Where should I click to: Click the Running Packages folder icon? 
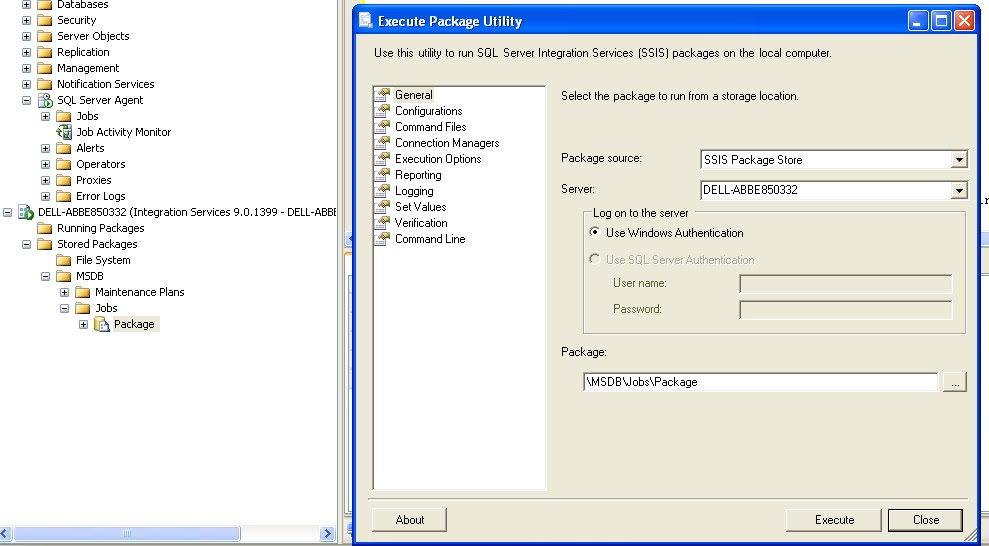pos(44,228)
